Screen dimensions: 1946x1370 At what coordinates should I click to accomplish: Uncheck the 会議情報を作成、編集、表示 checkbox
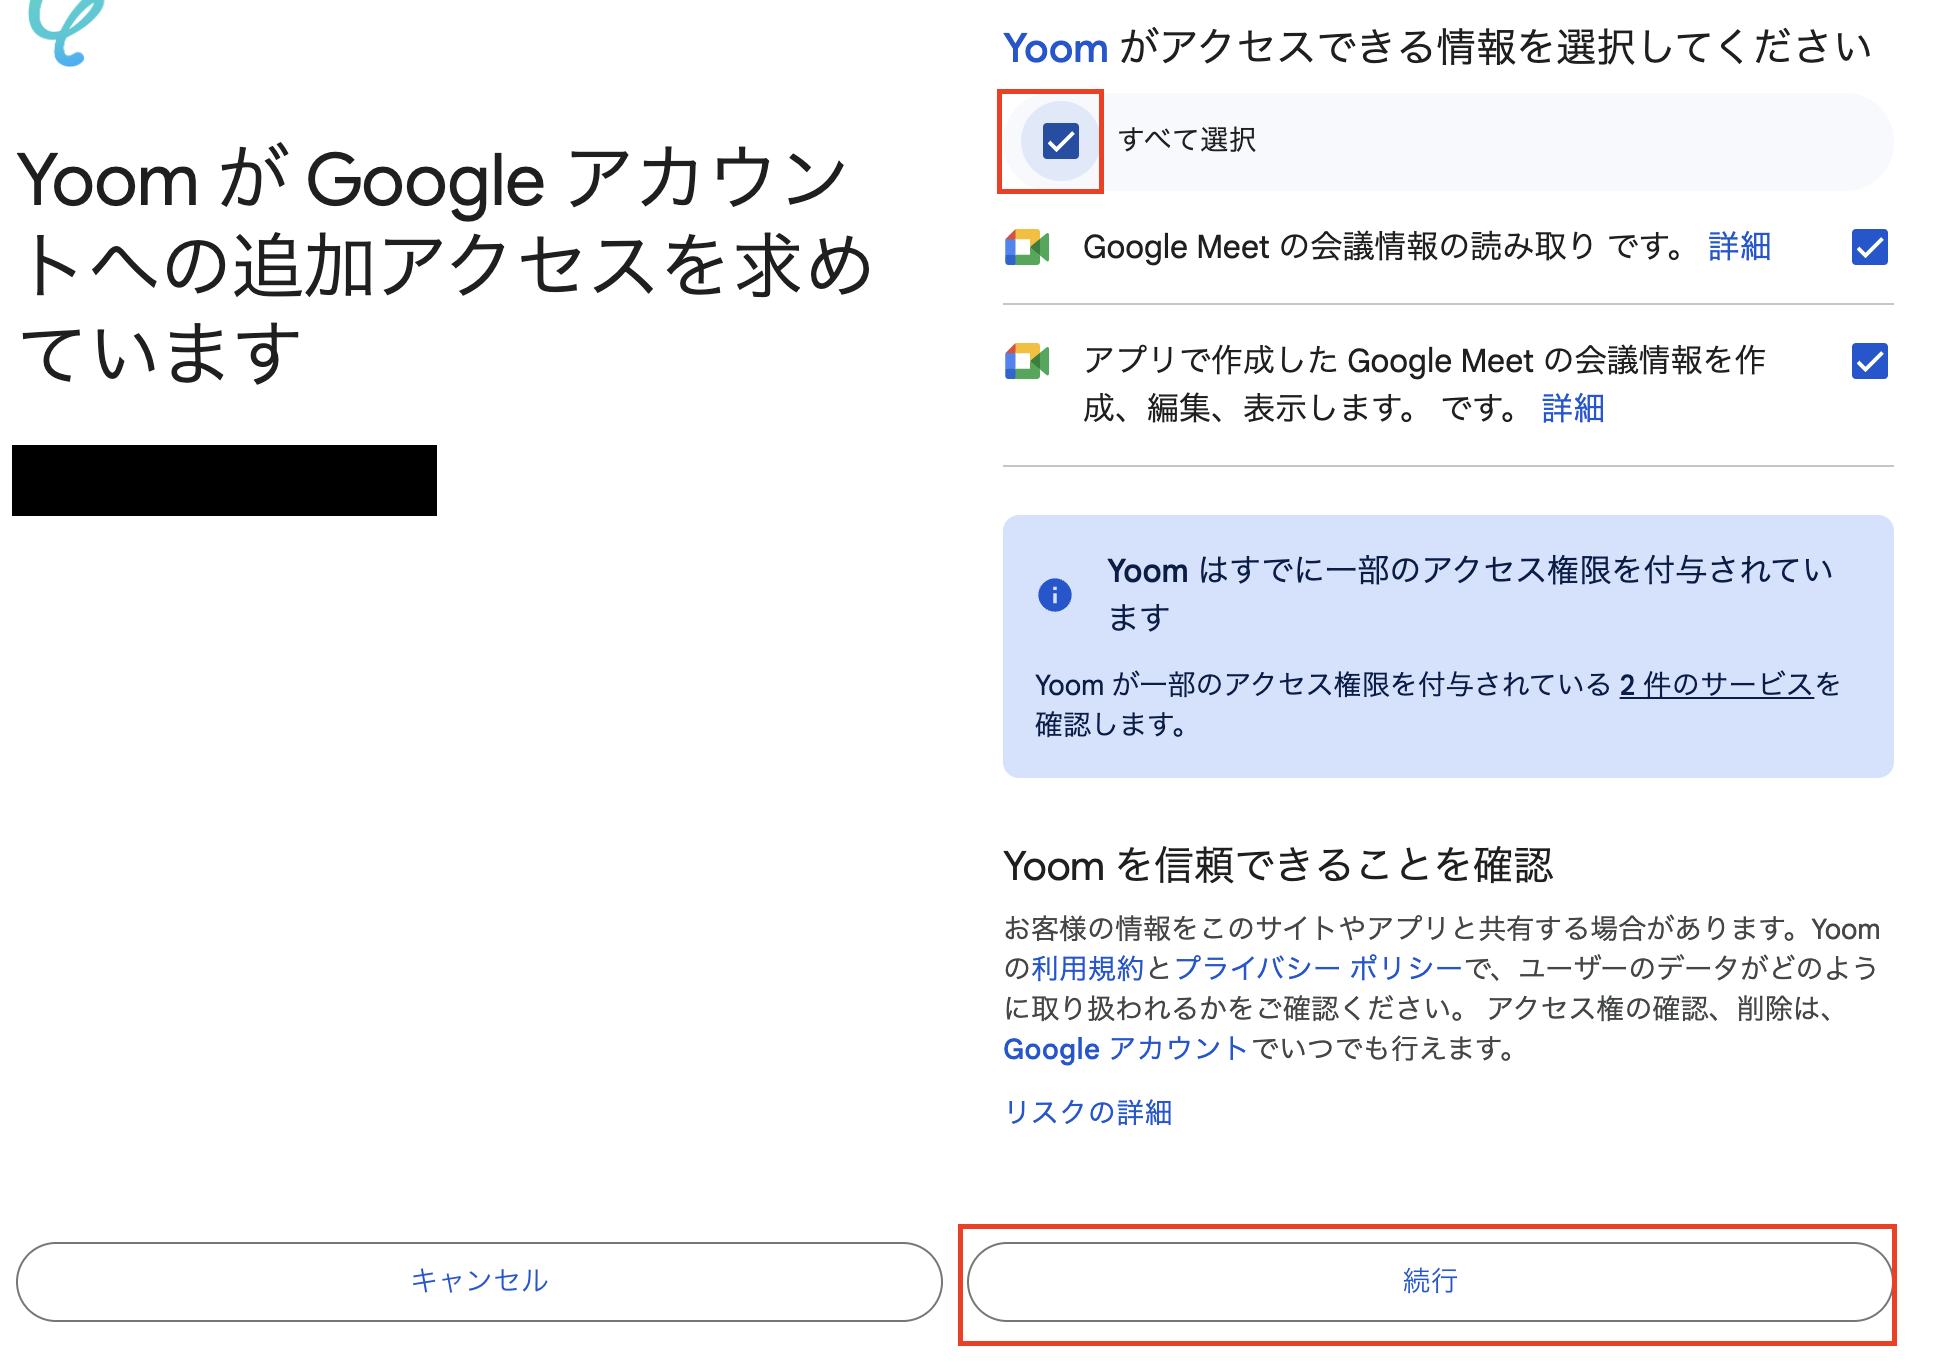pyautogui.click(x=1869, y=361)
